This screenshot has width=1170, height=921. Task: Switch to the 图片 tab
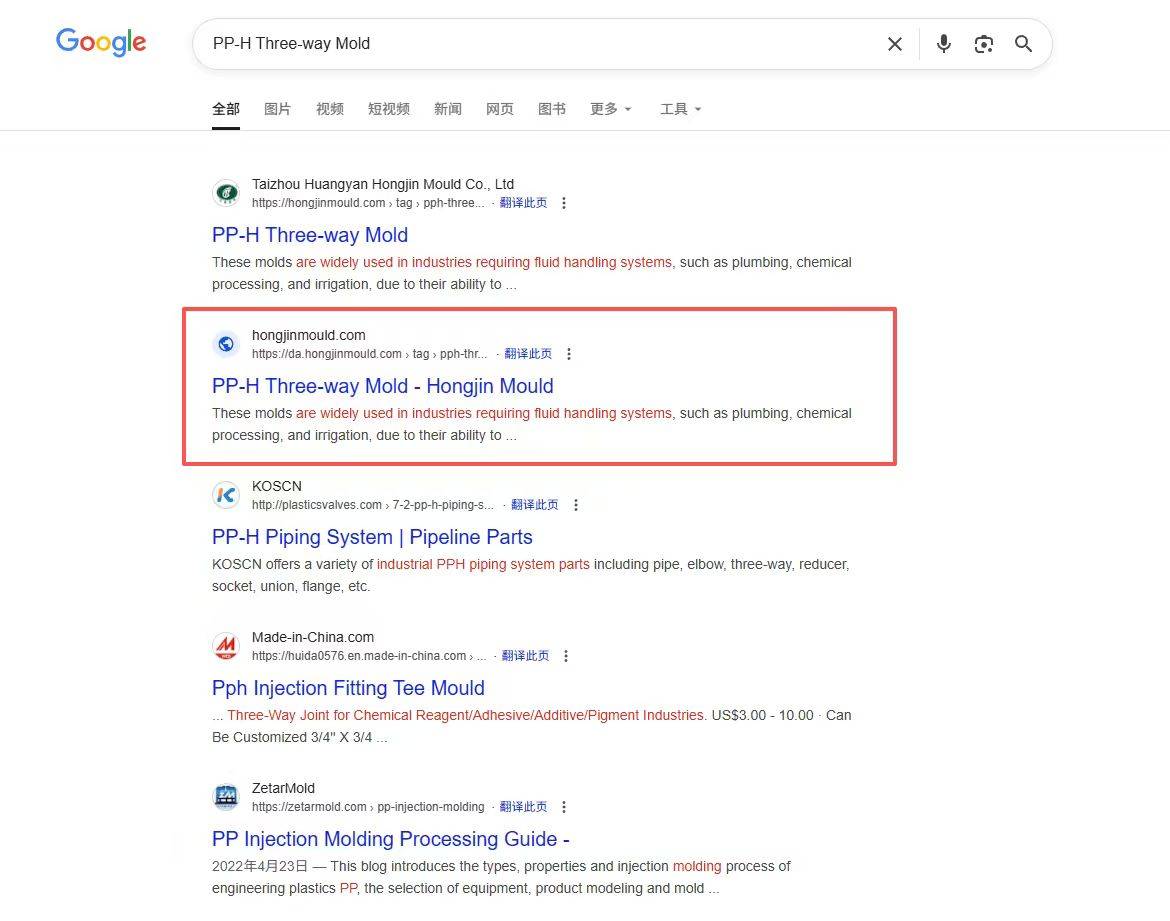[x=277, y=109]
